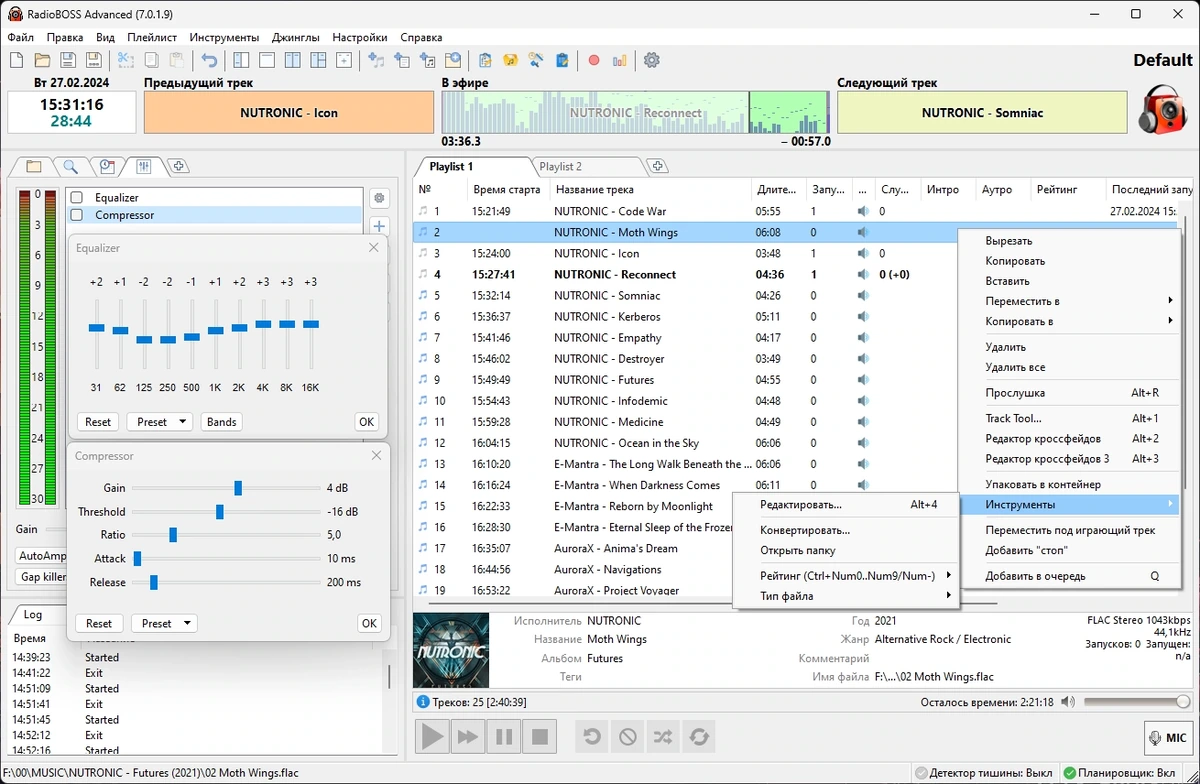The image size is (1200, 784).
Task: Open the 'Справка' menu
Action: (x=421, y=37)
